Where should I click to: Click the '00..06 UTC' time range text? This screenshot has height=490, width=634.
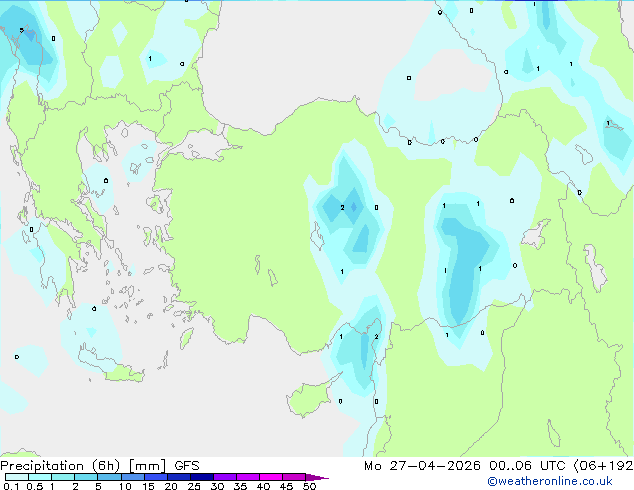(527, 466)
